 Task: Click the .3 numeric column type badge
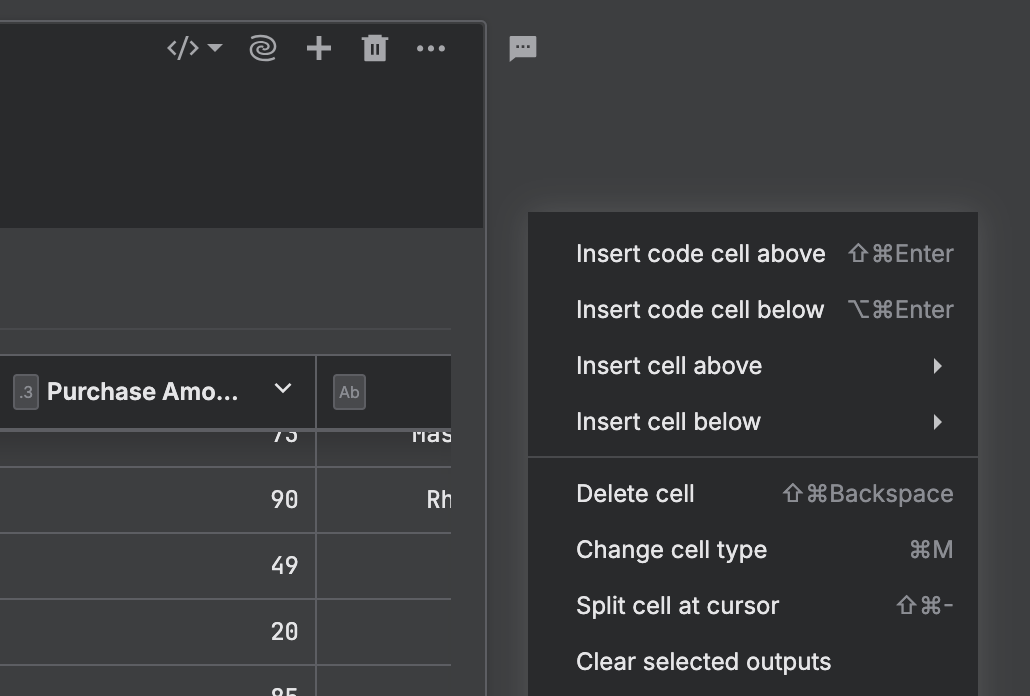coord(24,392)
